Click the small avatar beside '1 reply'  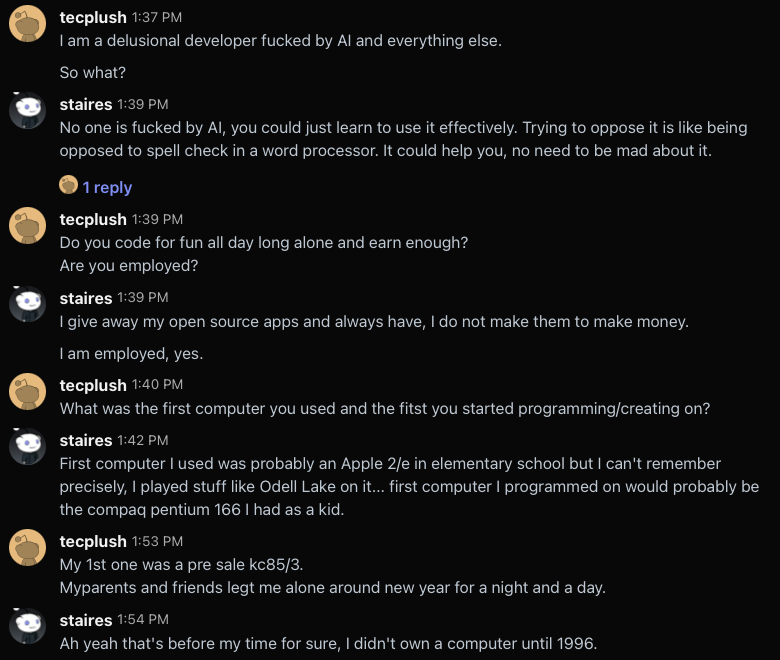click(68, 185)
